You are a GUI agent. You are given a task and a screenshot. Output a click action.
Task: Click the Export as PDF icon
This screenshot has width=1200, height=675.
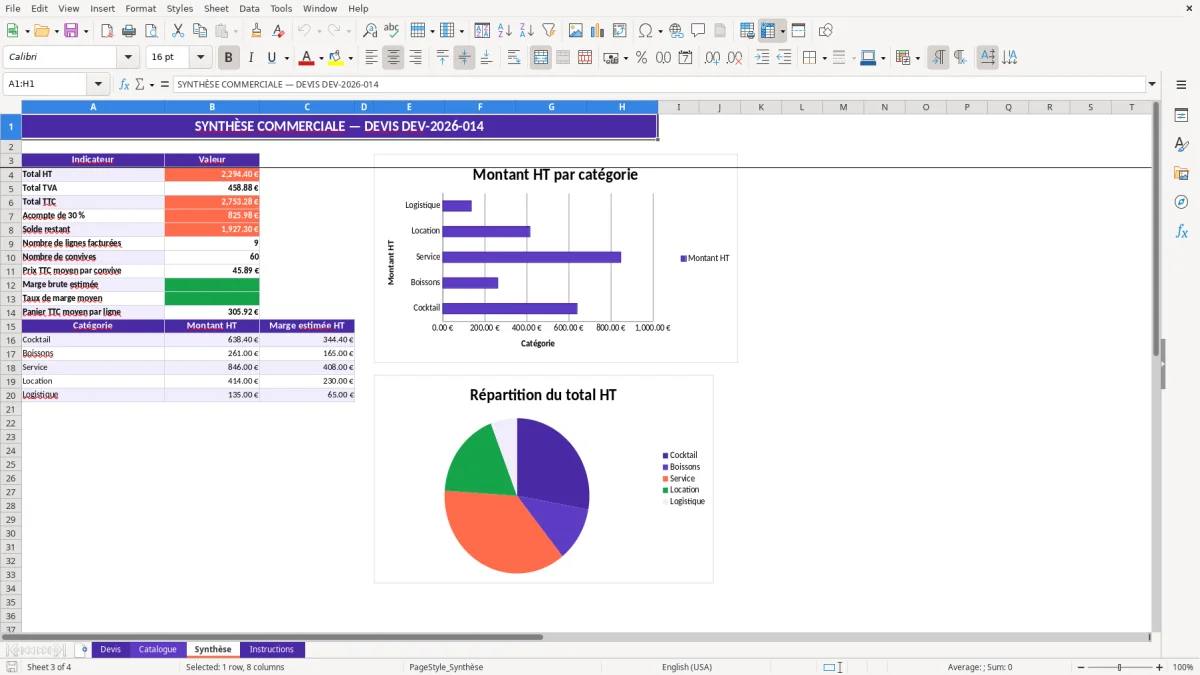pos(107,31)
